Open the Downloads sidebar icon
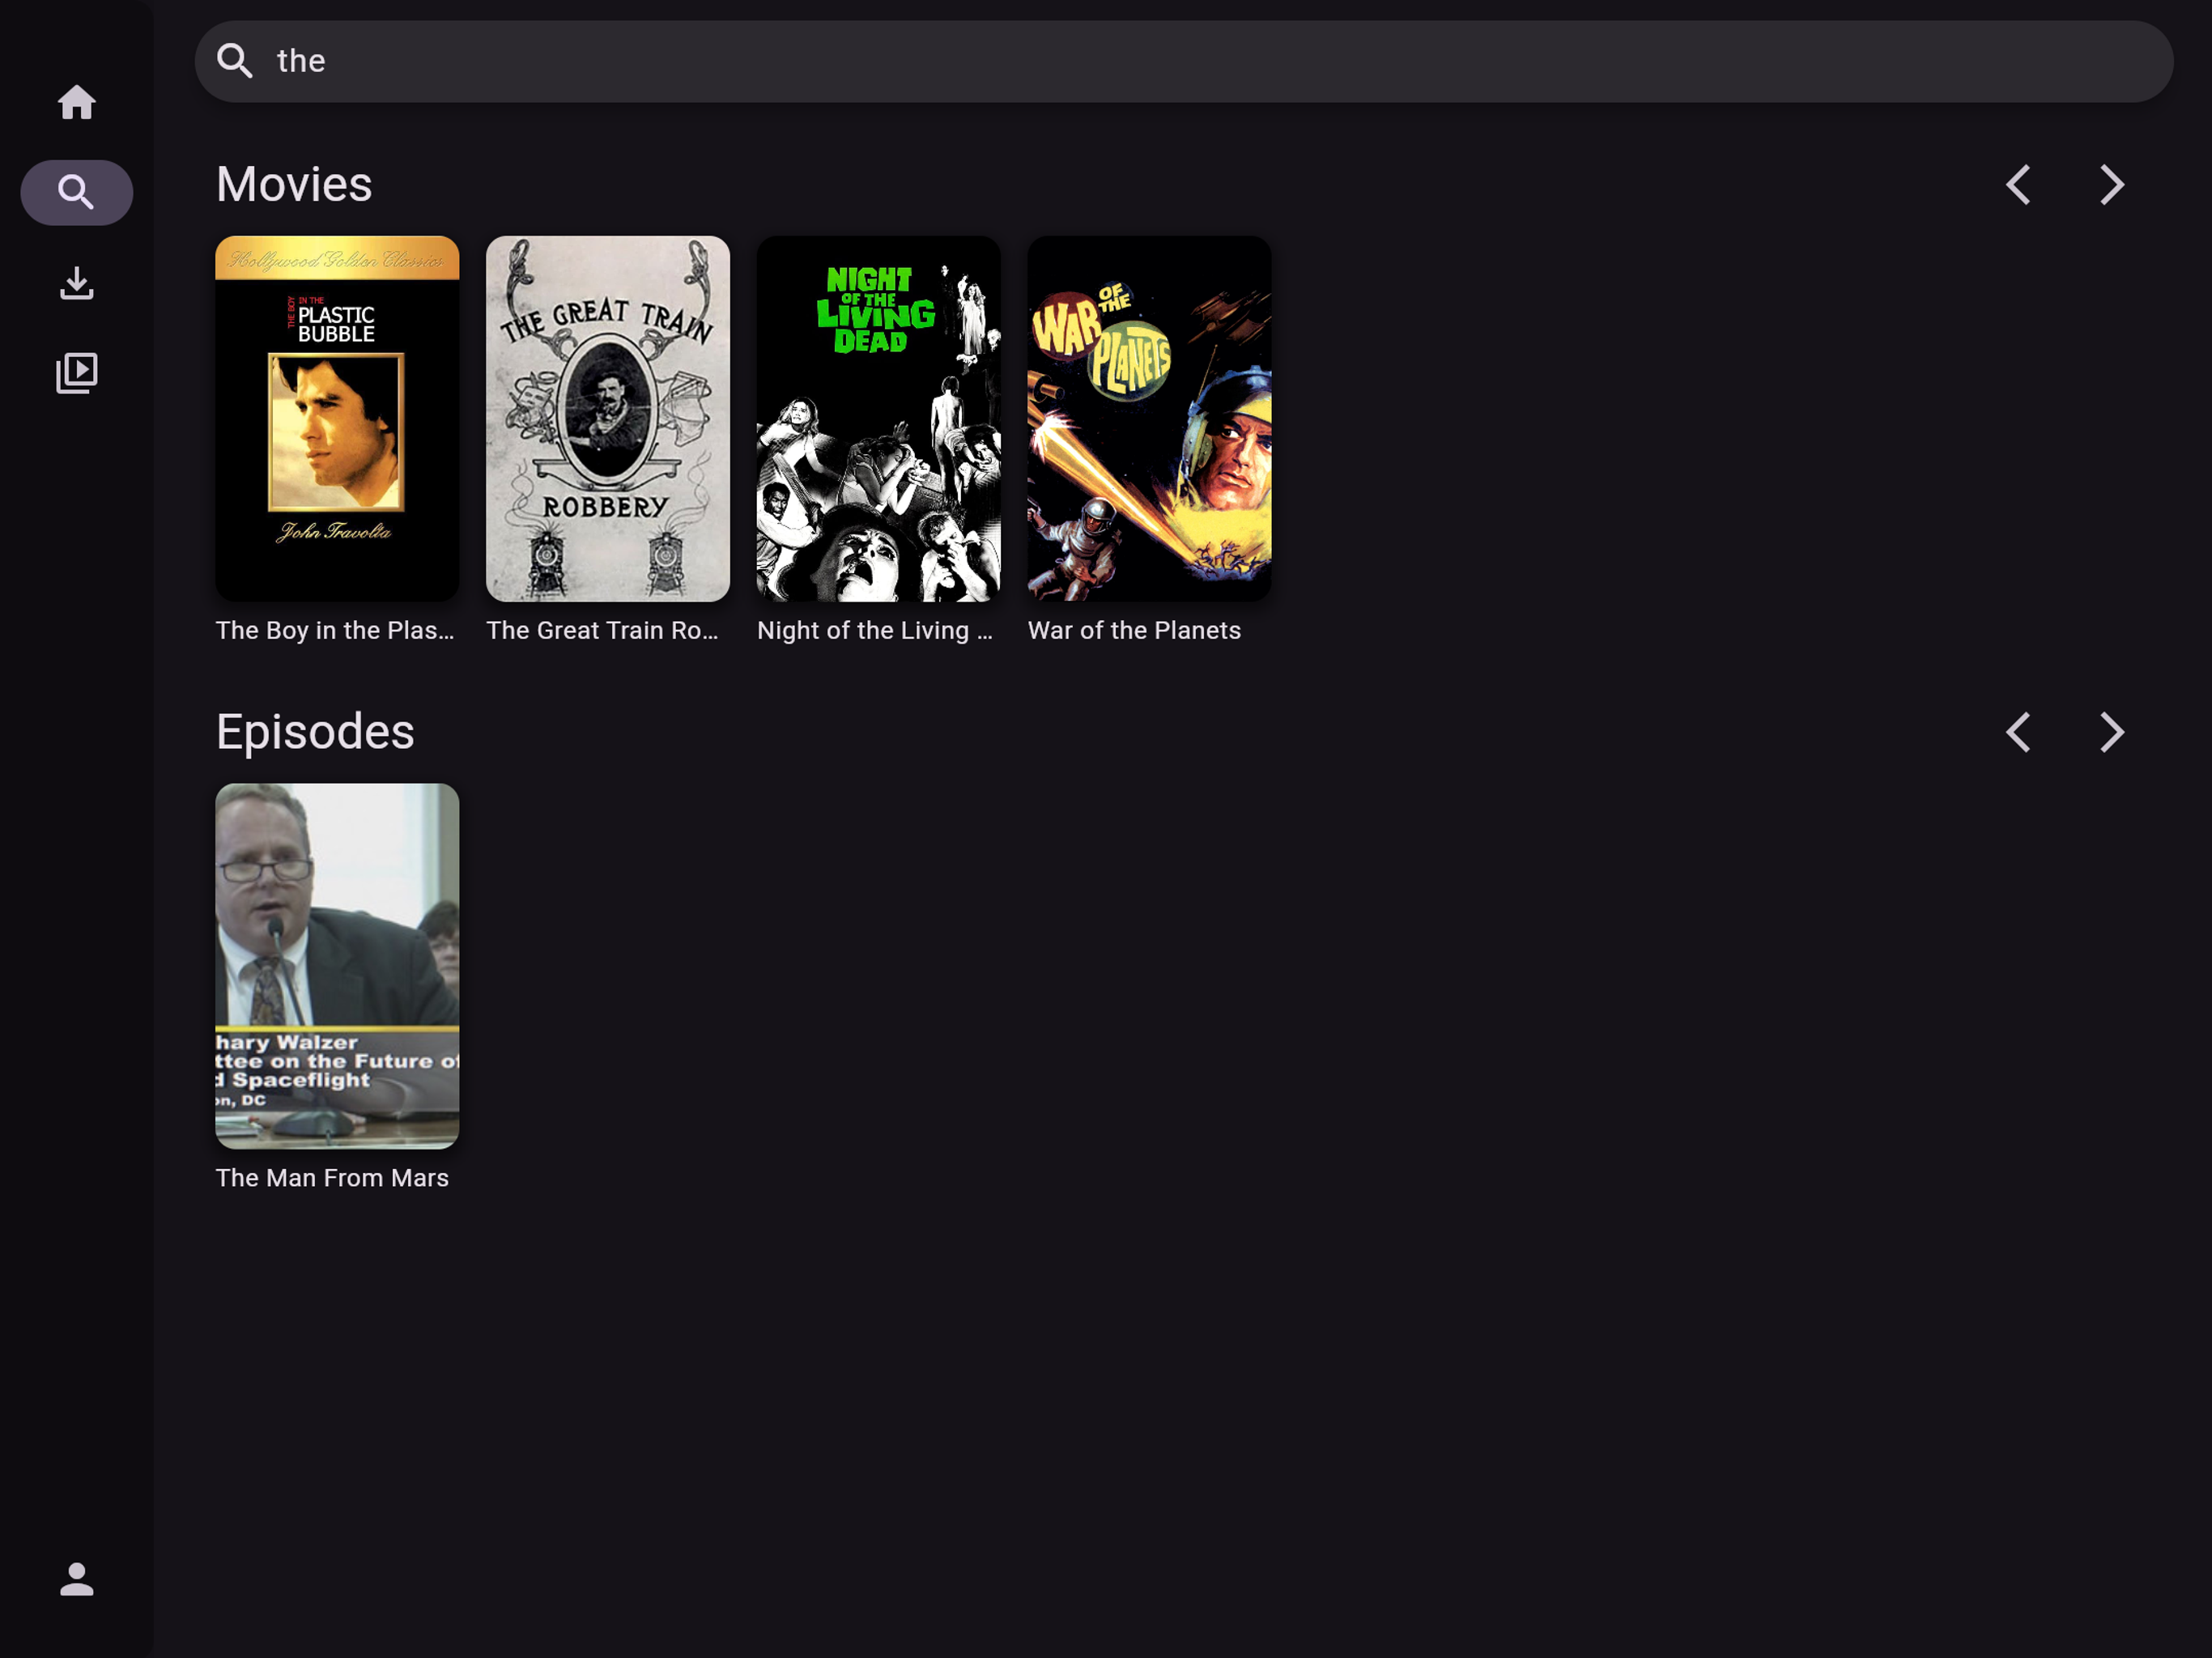The height and width of the screenshot is (1658, 2212). click(76, 283)
